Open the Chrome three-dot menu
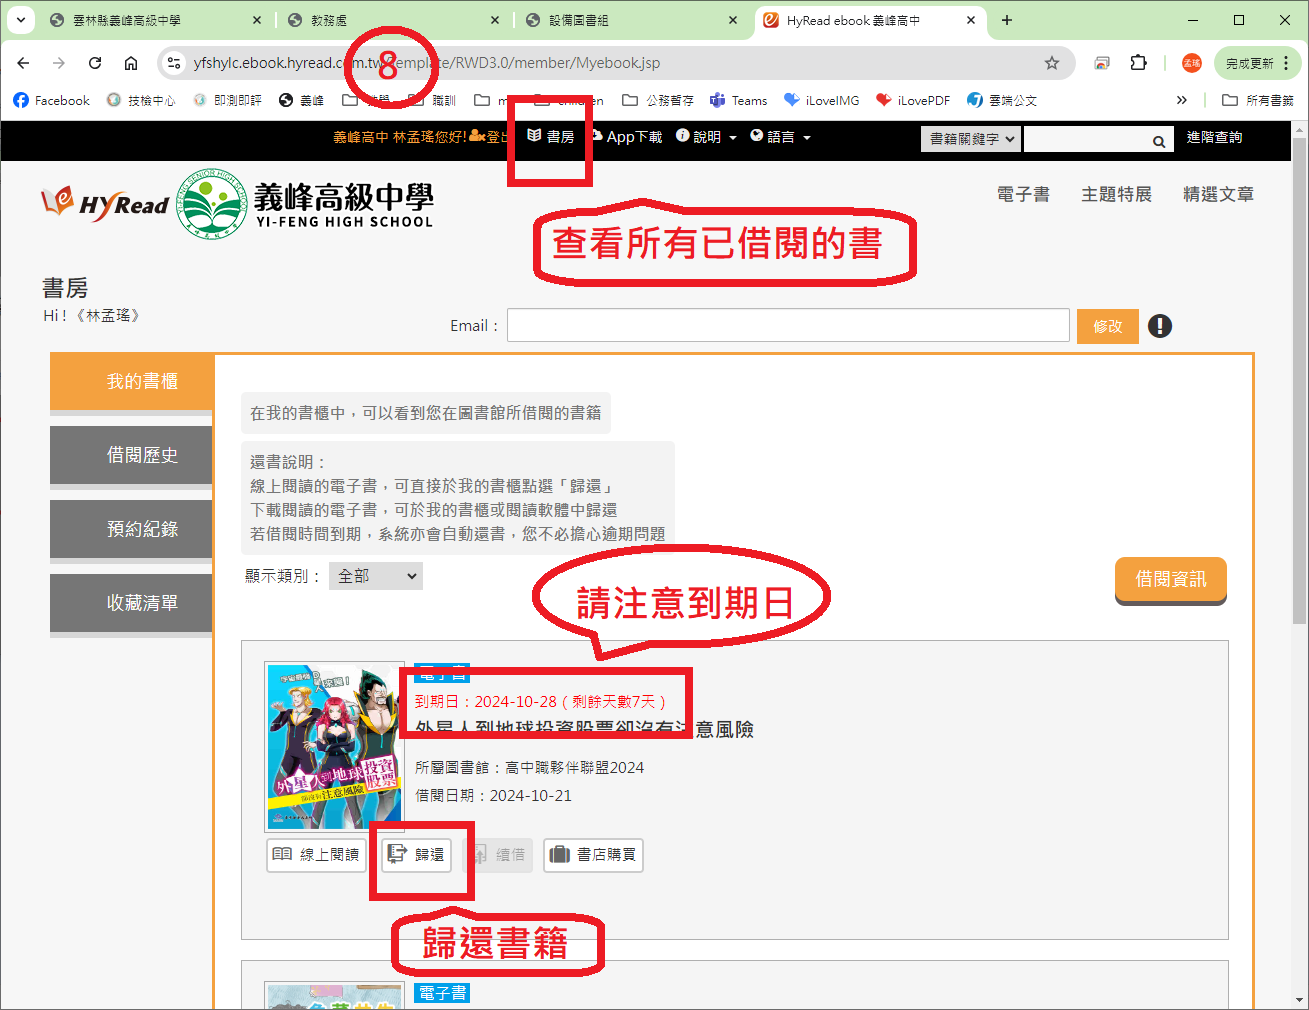1309x1010 pixels. 1286,63
